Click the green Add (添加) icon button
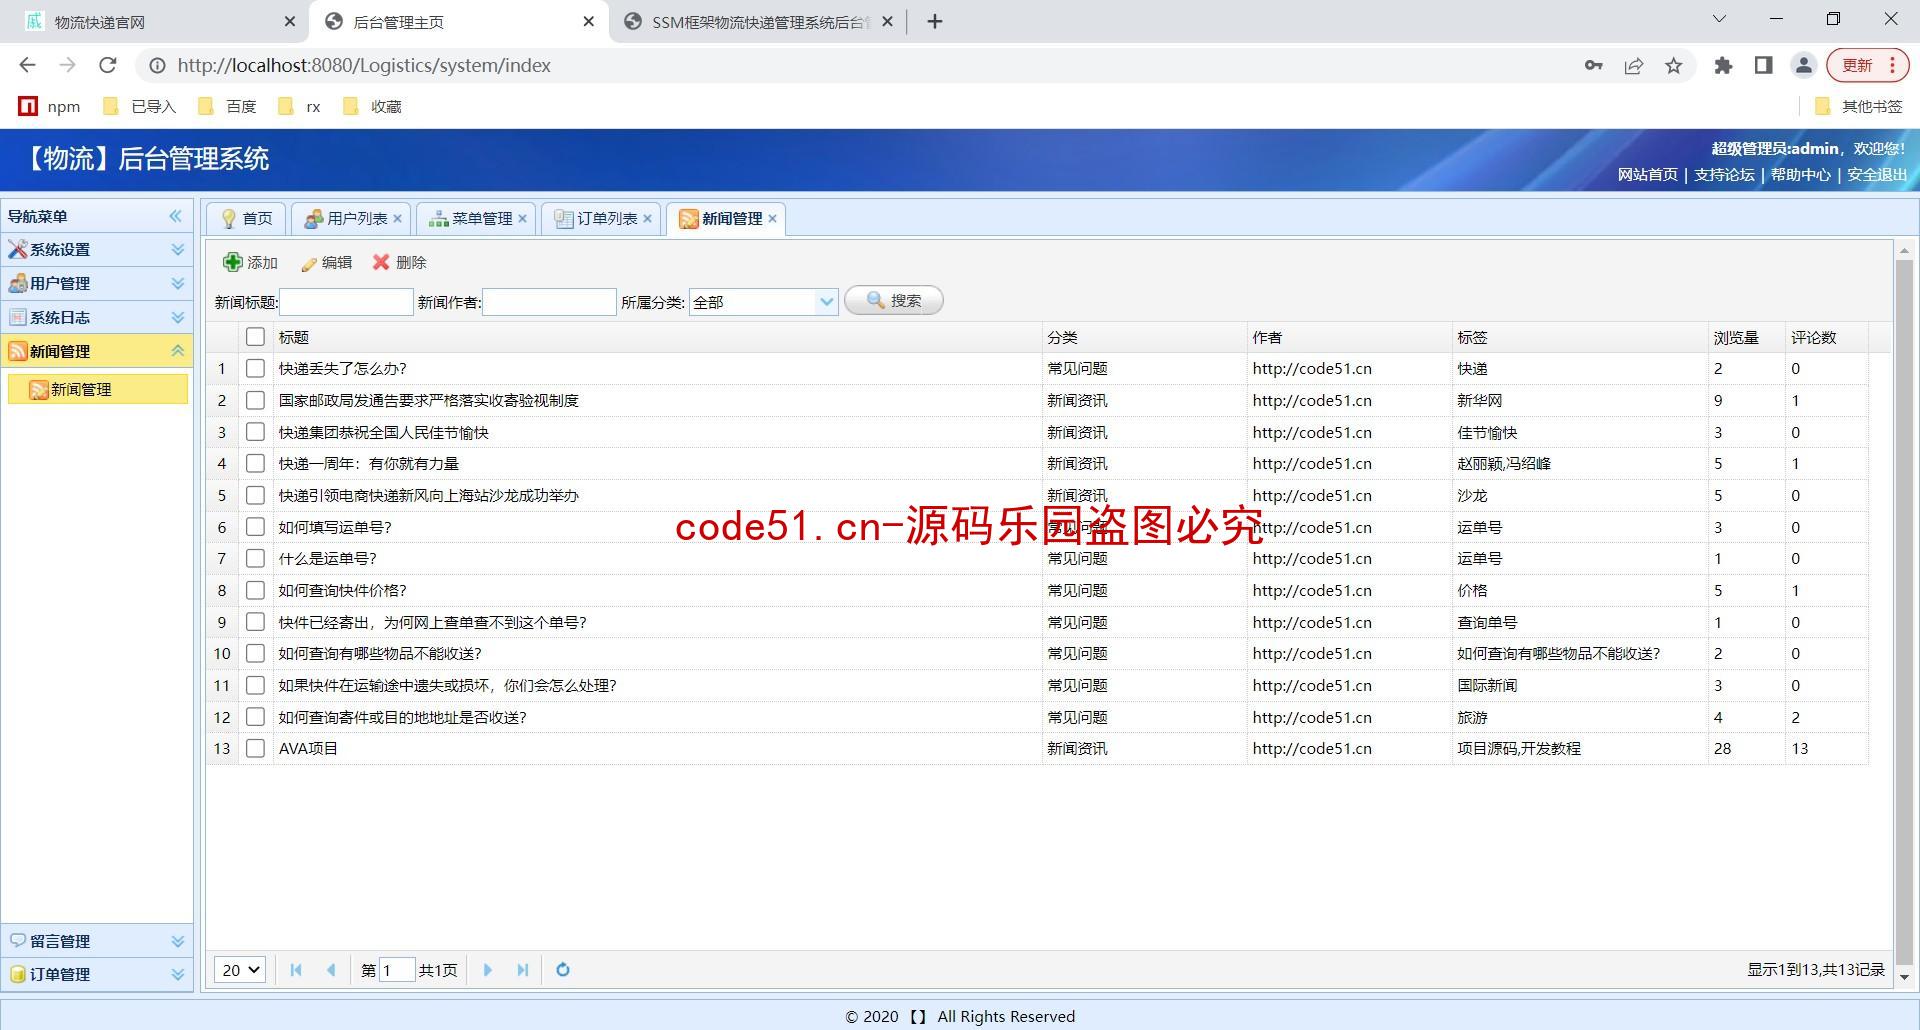 (250, 262)
